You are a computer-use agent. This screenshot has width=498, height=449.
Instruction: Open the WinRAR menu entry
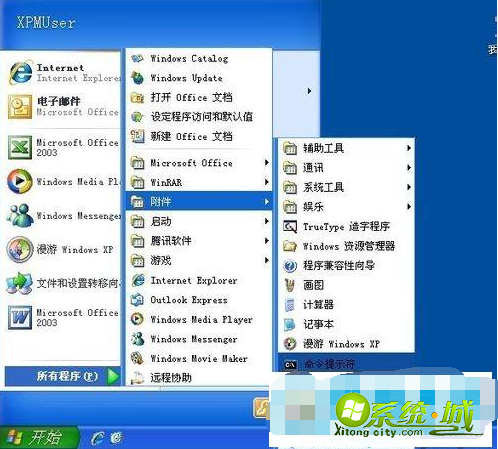pos(199,182)
